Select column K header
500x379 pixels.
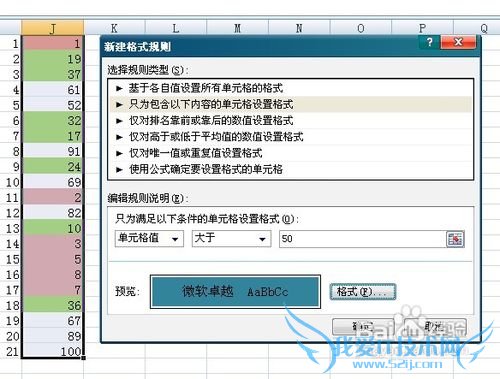[x=114, y=28]
